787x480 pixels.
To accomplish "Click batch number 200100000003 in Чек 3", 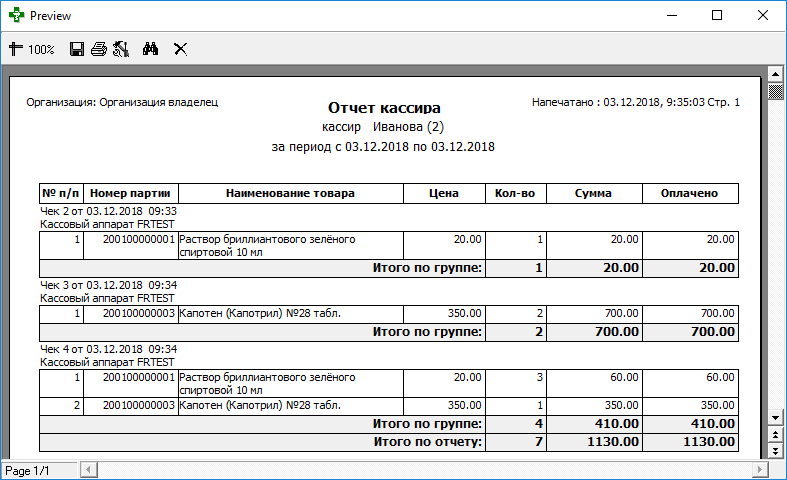I will pos(139,313).
